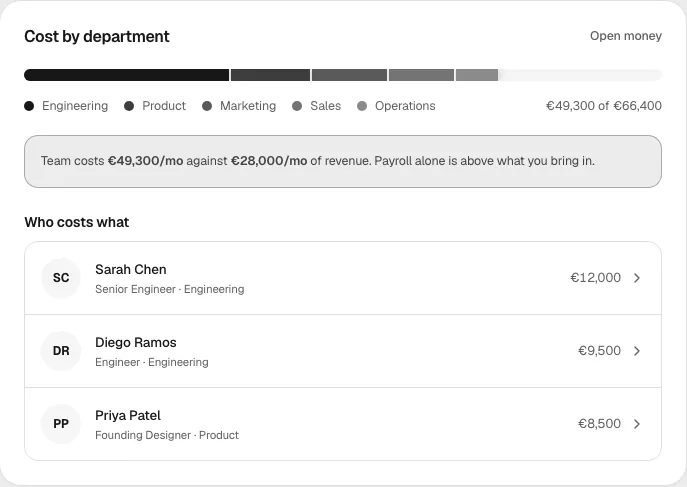
Task: Click the €8,500 cost value
Action: (x=599, y=424)
